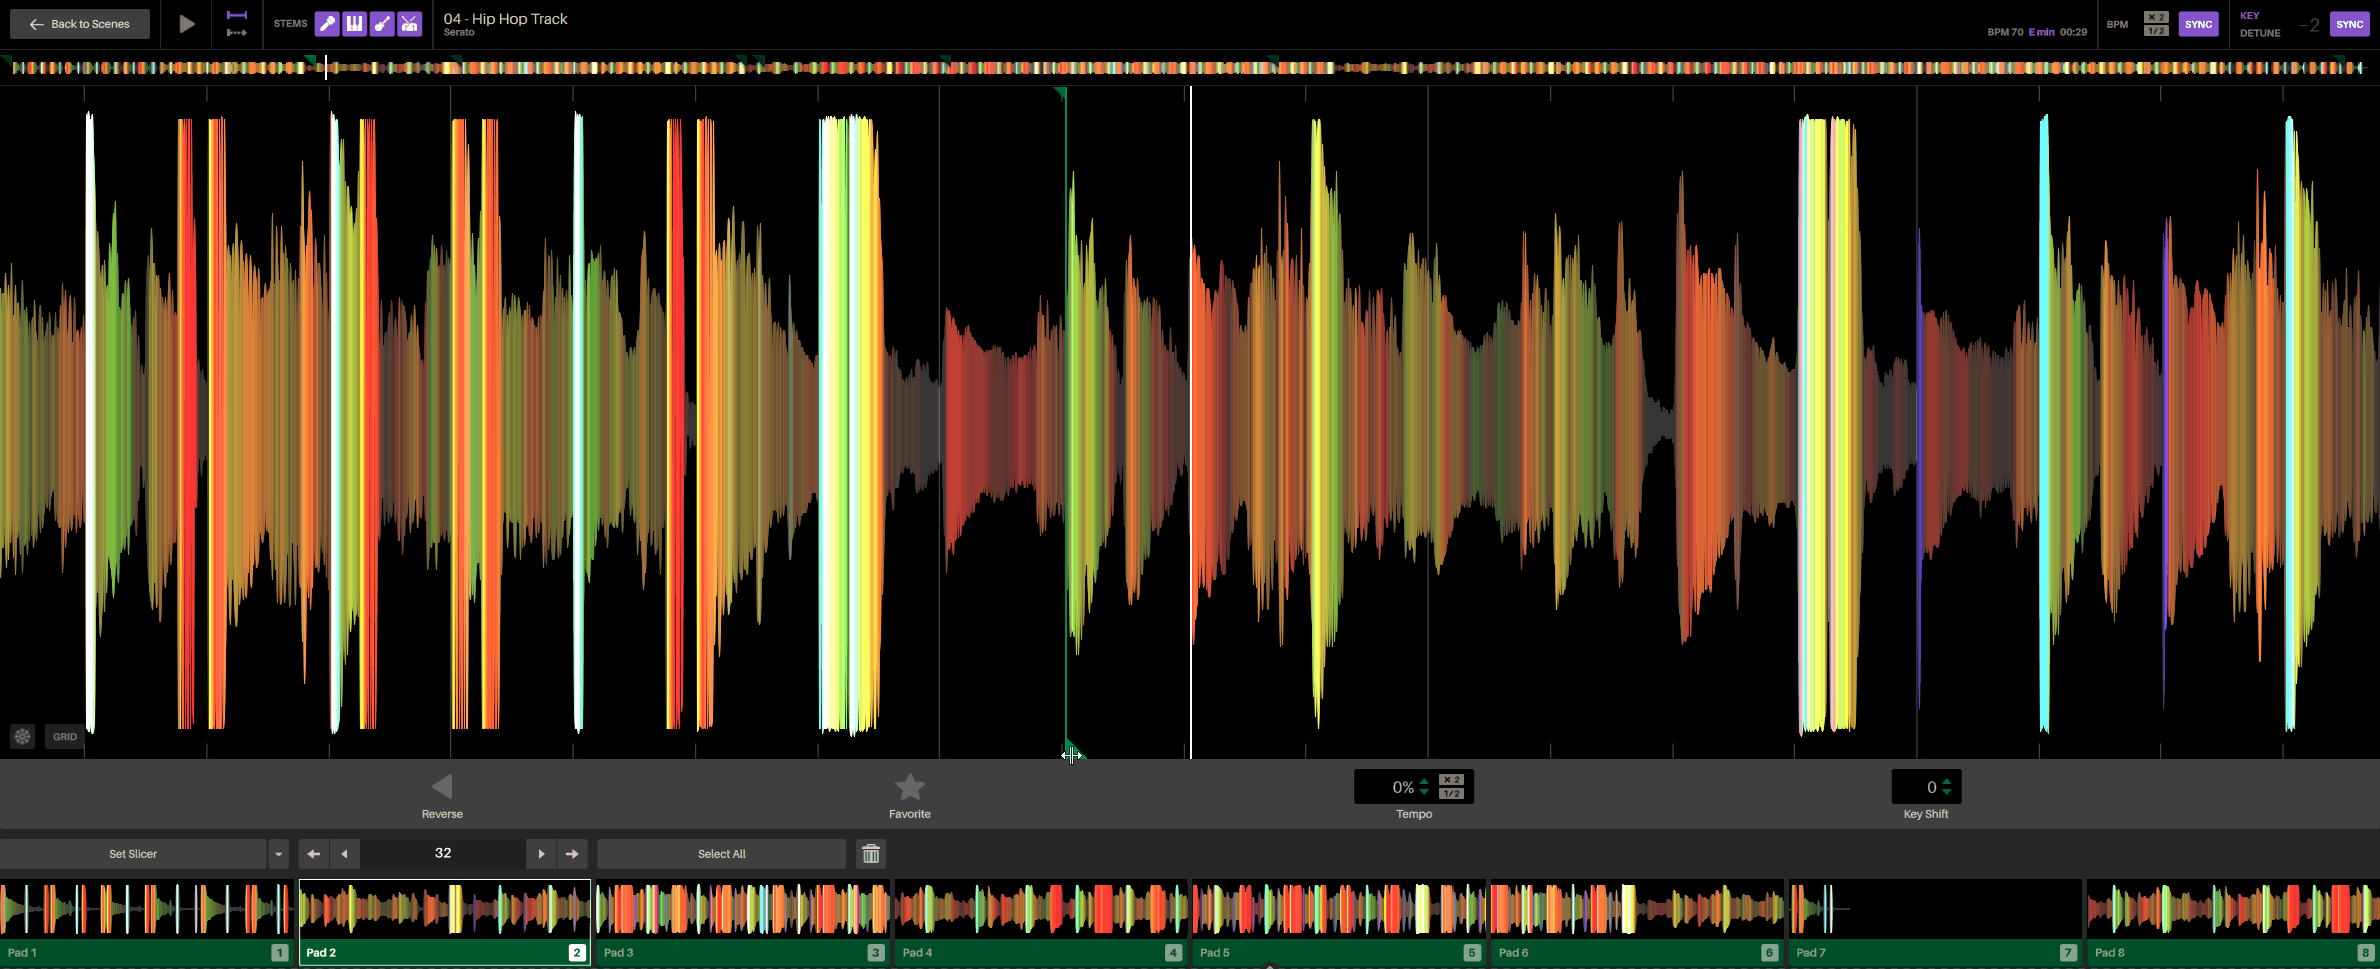Image resolution: width=2380 pixels, height=969 pixels.
Task: Click the Select All button
Action: pyautogui.click(x=720, y=853)
